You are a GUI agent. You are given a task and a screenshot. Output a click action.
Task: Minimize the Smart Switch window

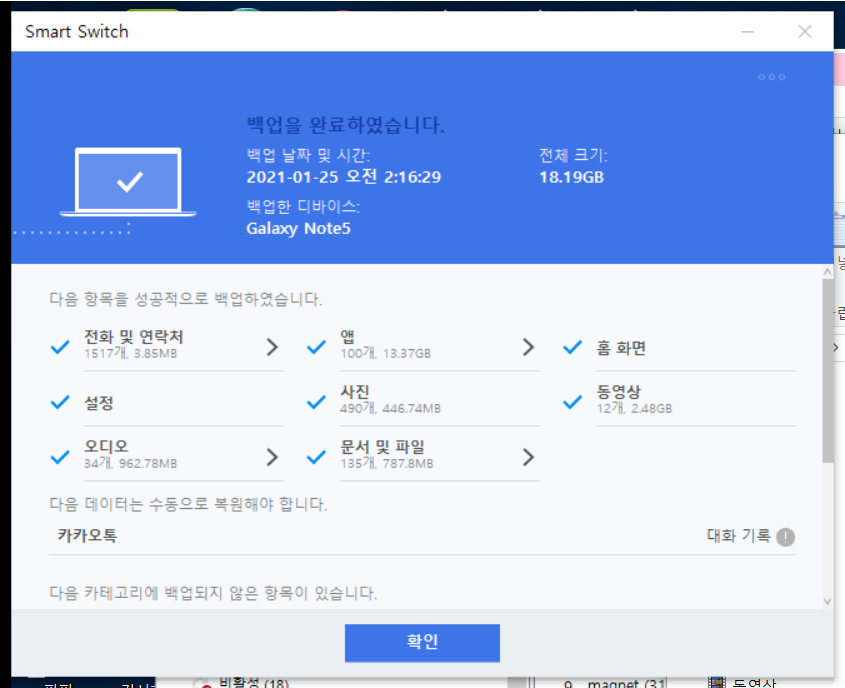point(747,32)
